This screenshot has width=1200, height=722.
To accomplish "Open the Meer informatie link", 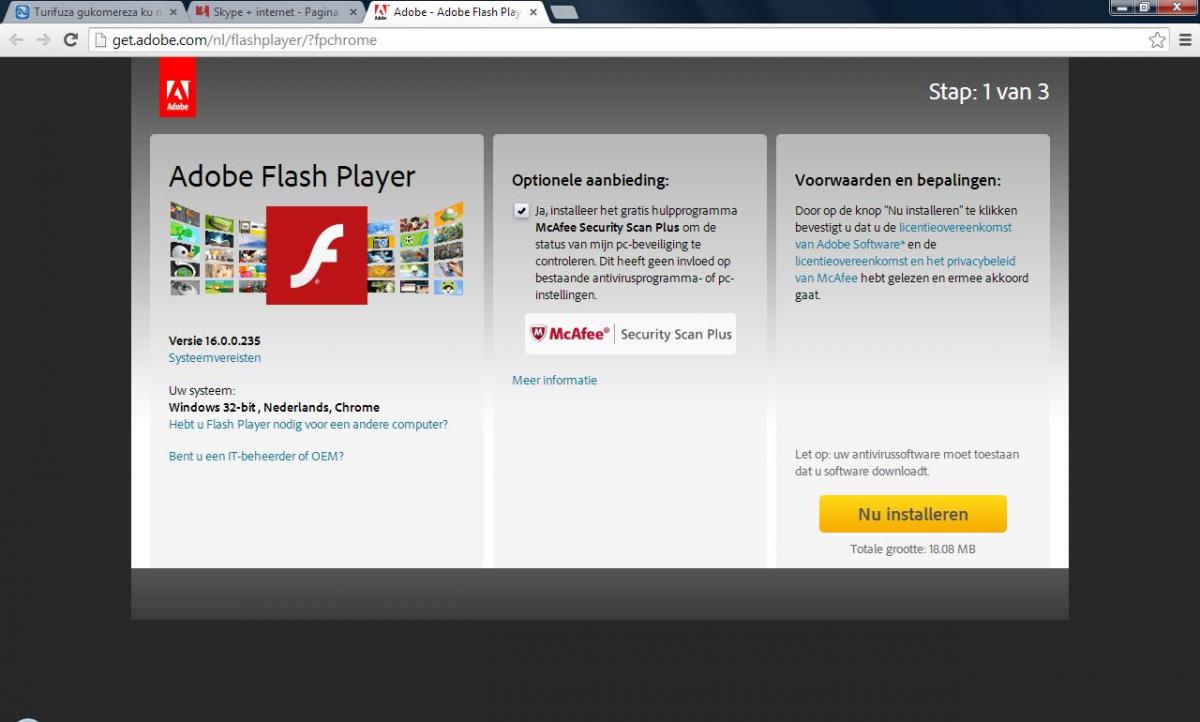I will point(554,380).
